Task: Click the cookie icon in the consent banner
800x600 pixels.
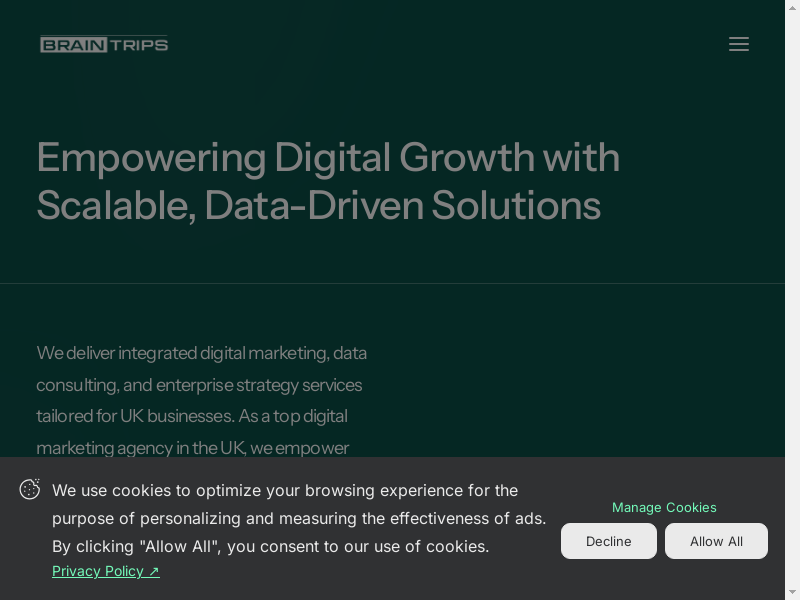Action: point(30,489)
